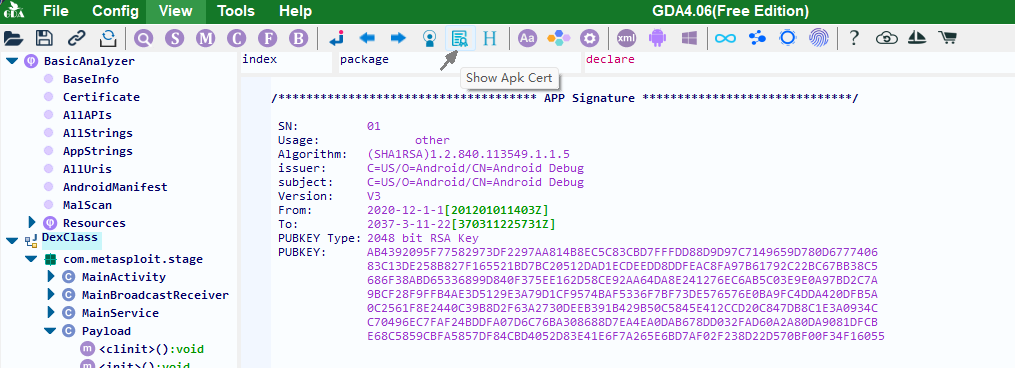Viewport: 1015px width, 368px height.
Task: Open the File menu
Action: click(x=56, y=11)
